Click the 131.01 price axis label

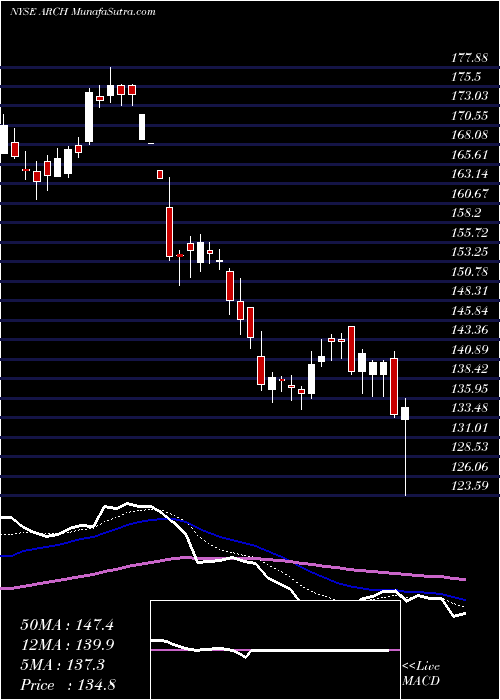tap(471, 427)
